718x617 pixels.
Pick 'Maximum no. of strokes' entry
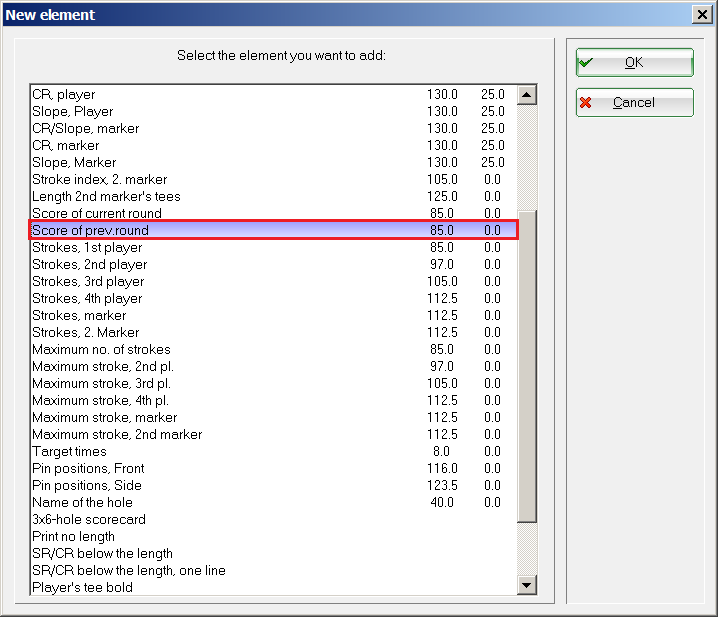pos(101,350)
